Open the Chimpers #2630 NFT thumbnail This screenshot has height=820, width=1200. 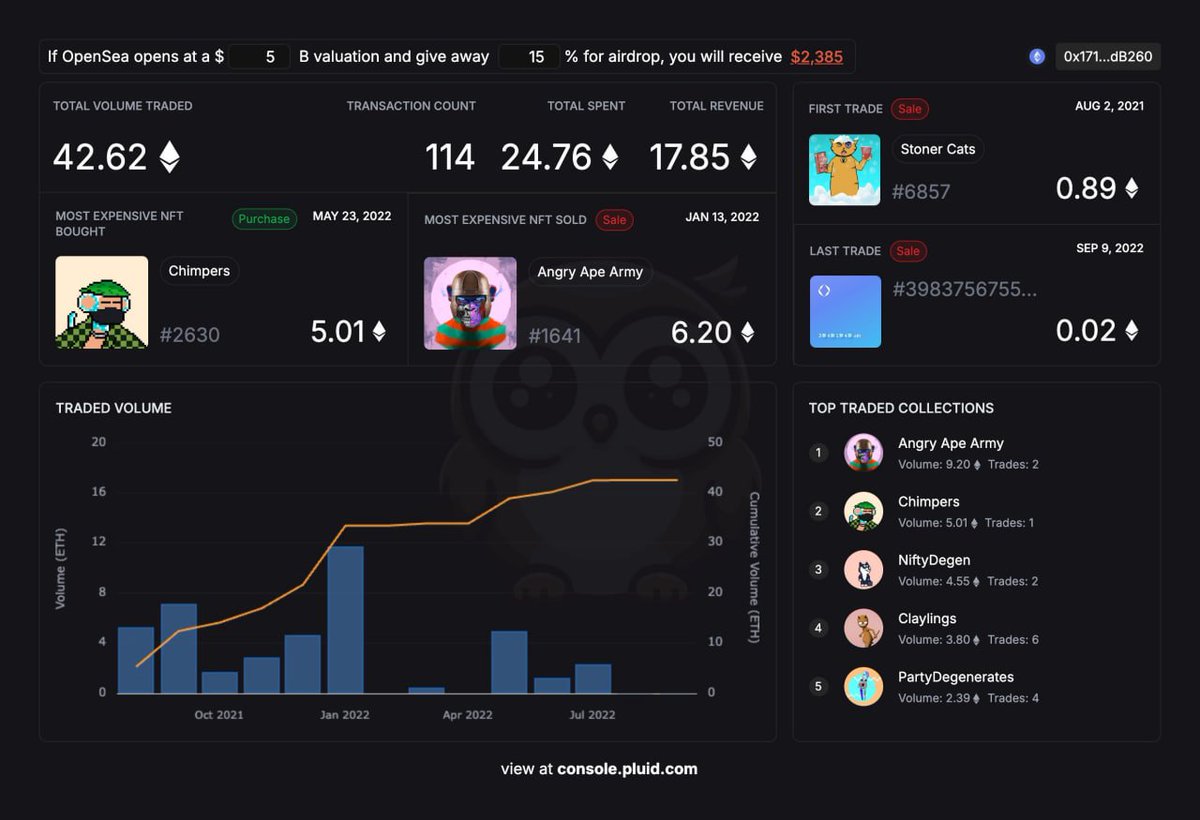[102, 303]
